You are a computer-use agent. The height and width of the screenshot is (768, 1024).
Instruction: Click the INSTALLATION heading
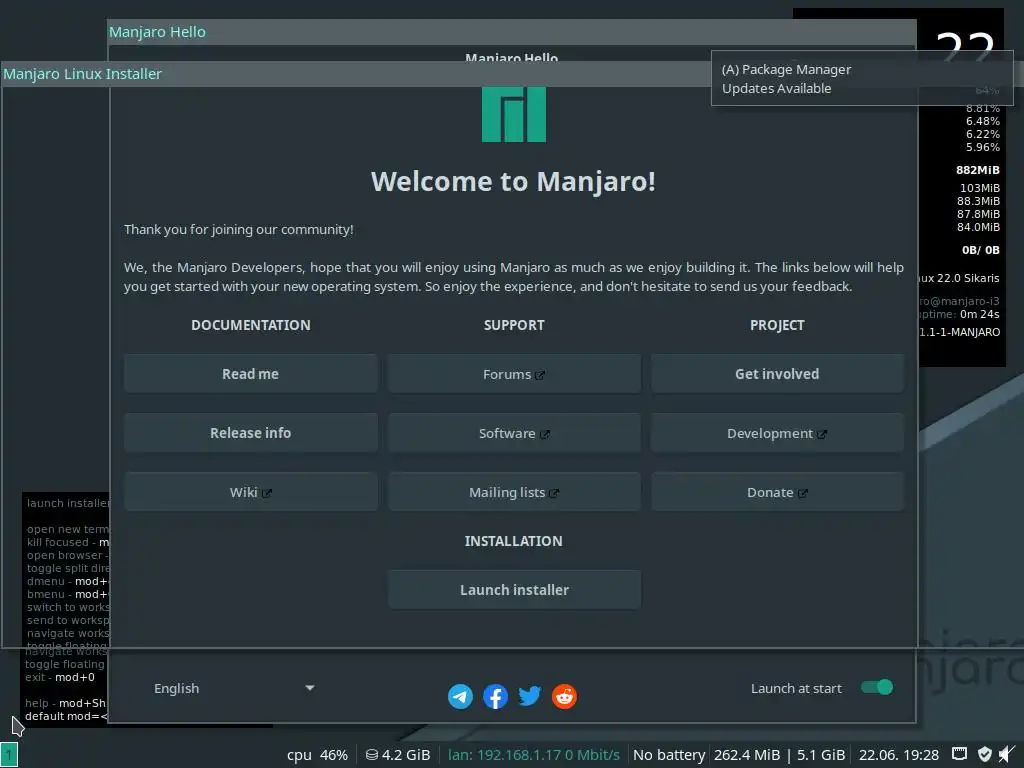click(x=513, y=541)
